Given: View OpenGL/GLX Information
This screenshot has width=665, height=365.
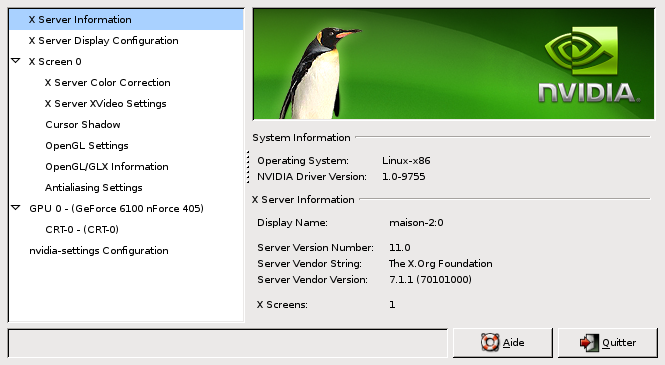Looking at the screenshot, I should click(107, 167).
